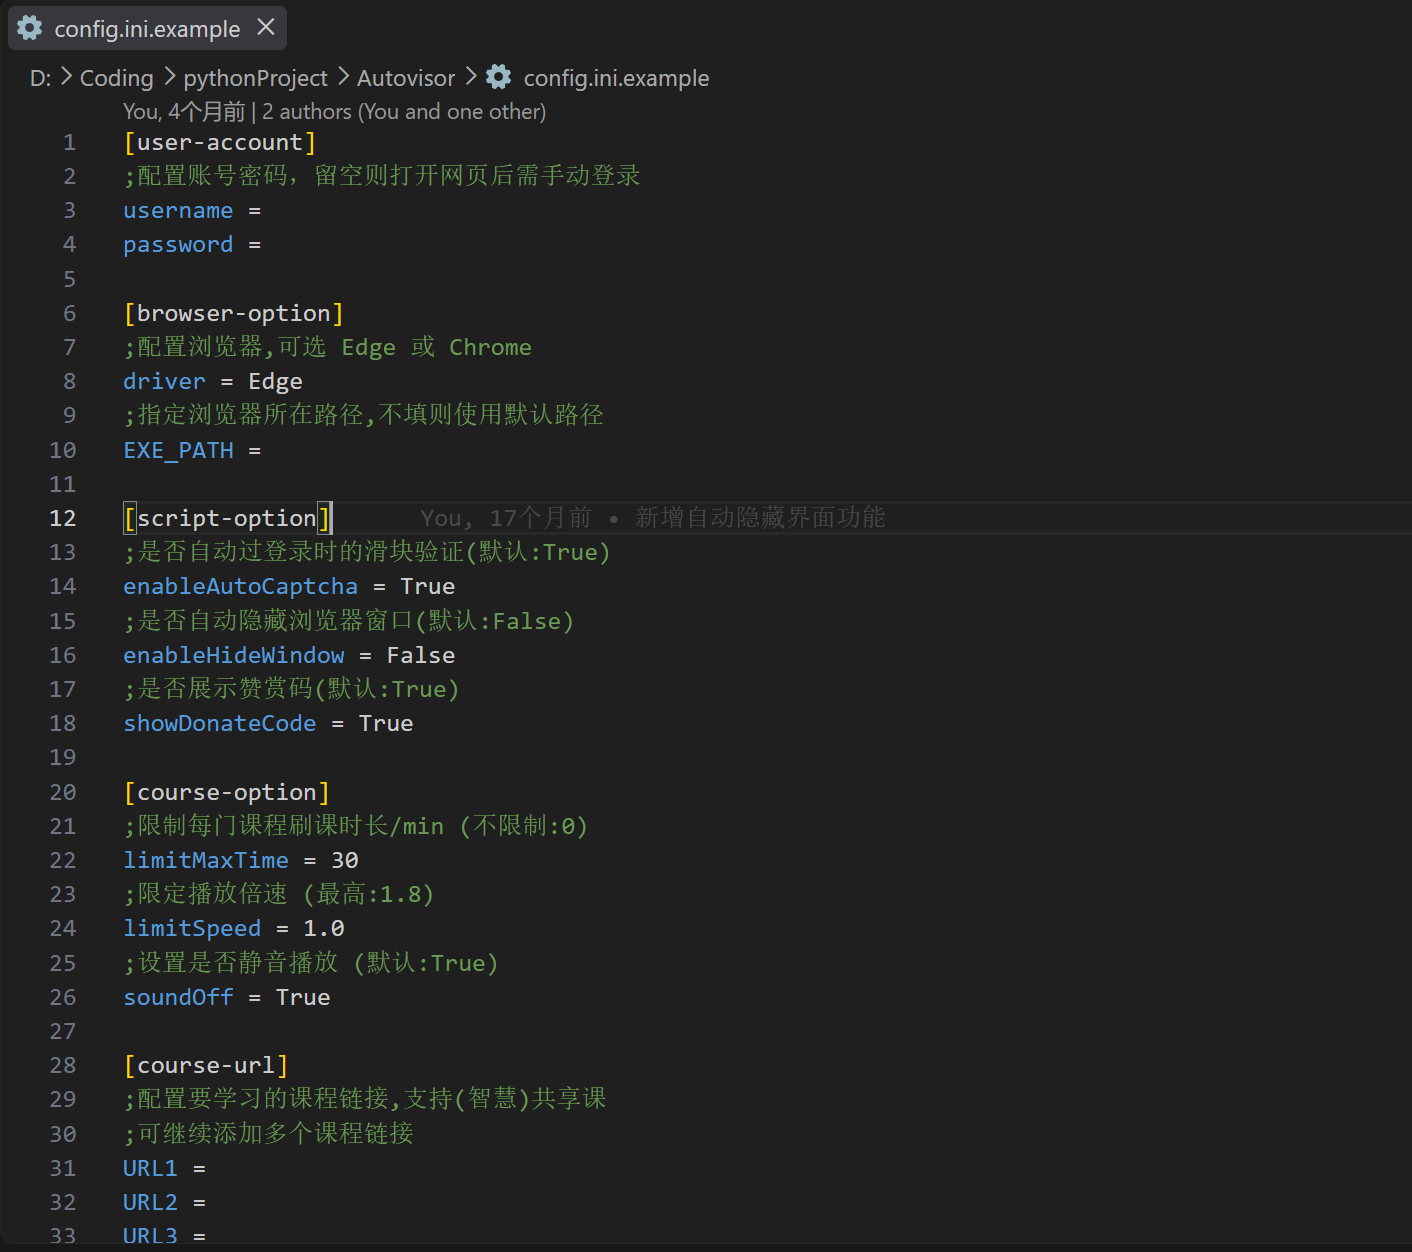Click the comment on line 30 about adding links
The width and height of the screenshot is (1412, 1252).
point(269,1134)
